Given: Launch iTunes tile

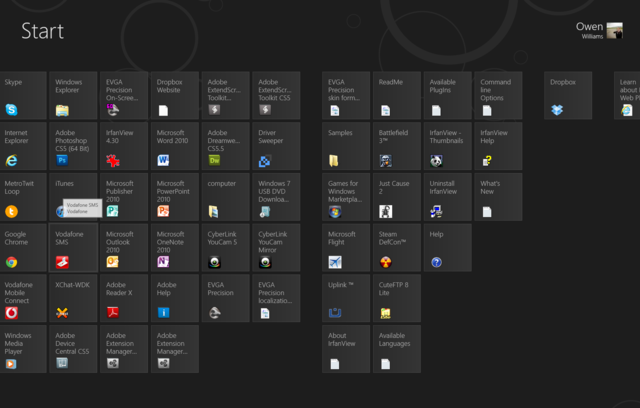Looking at the screenshot, I should click(x=73, y=197).
